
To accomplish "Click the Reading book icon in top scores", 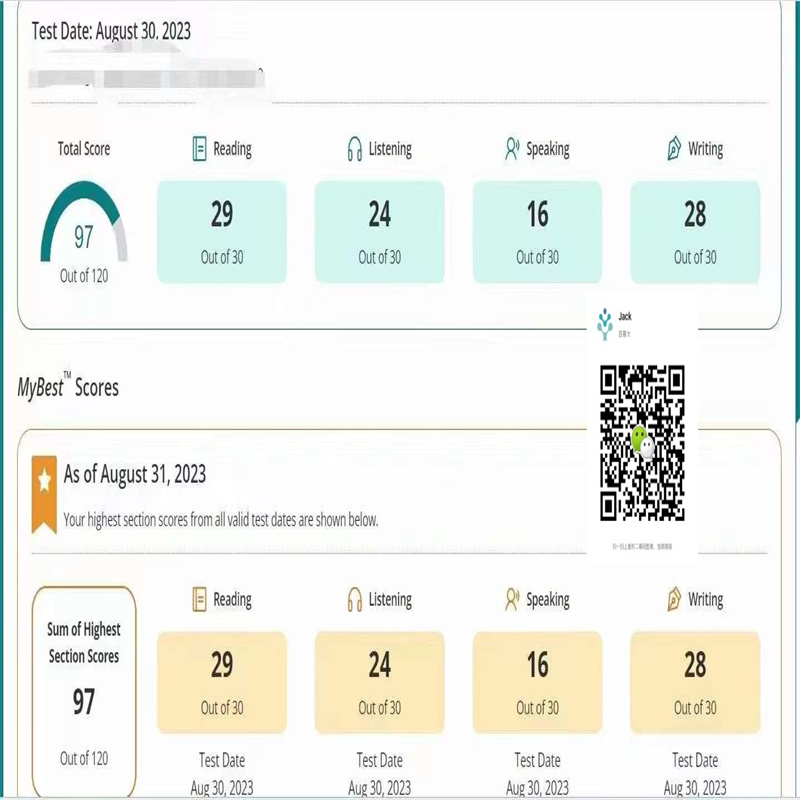I will tap(199, 150).
